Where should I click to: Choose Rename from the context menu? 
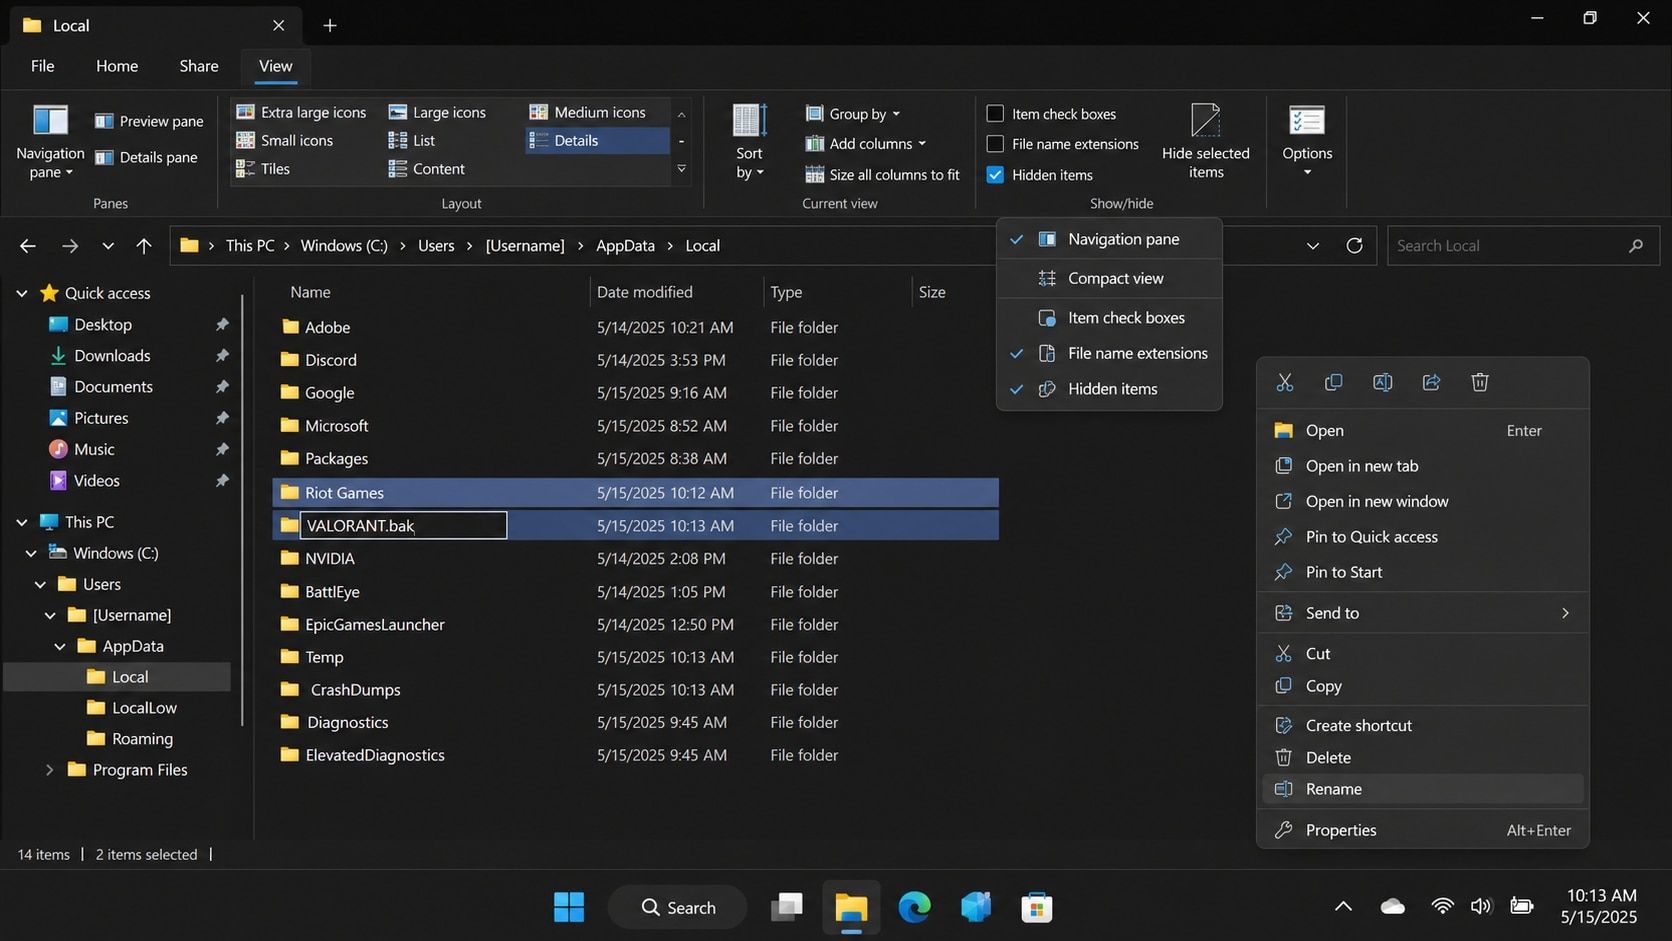pyautogui.click(x=1422, y=789)
